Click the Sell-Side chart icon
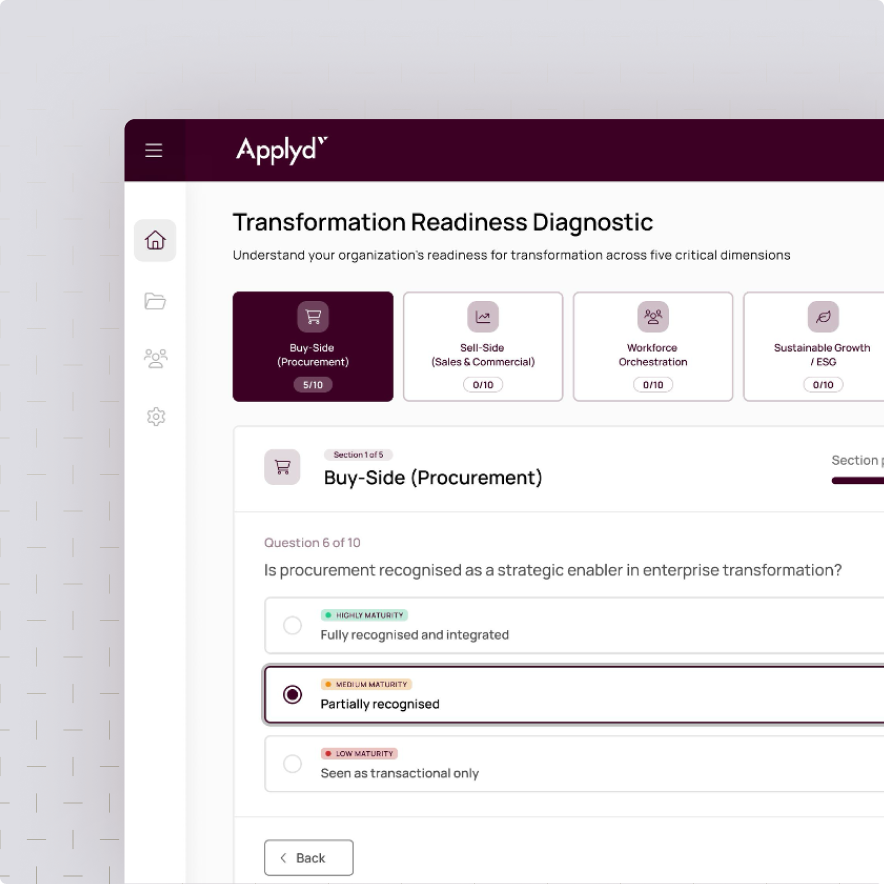Image resolution: width=884 pixels, height=884 pixels. click(x=483, y=314)
